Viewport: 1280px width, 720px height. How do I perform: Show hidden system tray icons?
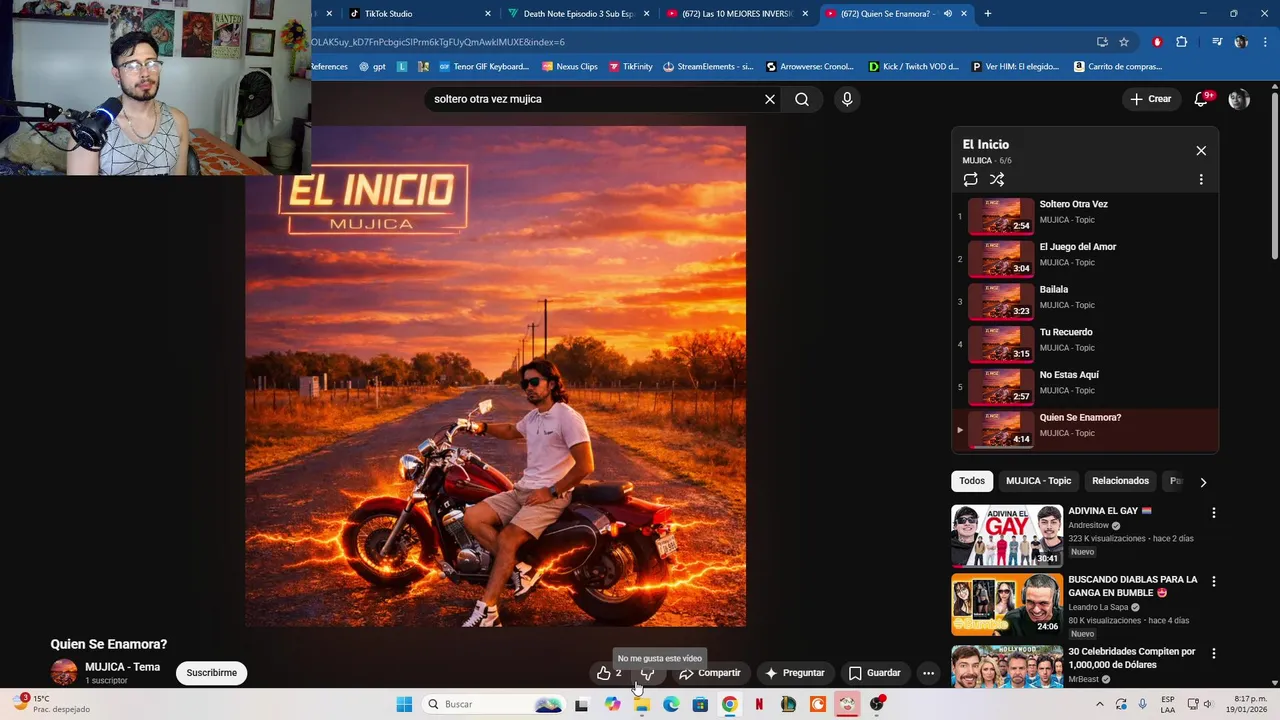point(1100,704)
